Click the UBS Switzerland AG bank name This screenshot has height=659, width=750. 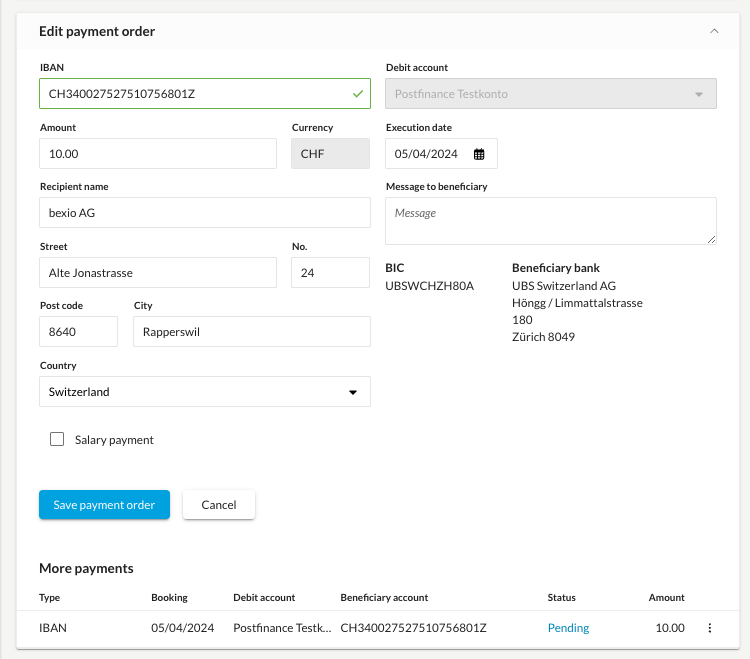[564, 286]
